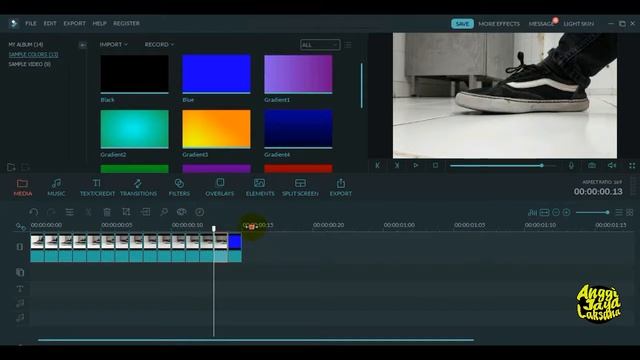Screen dimensions: 640x360
Task: Click the link tracks icon left of ruler
Action: [20, 226]
